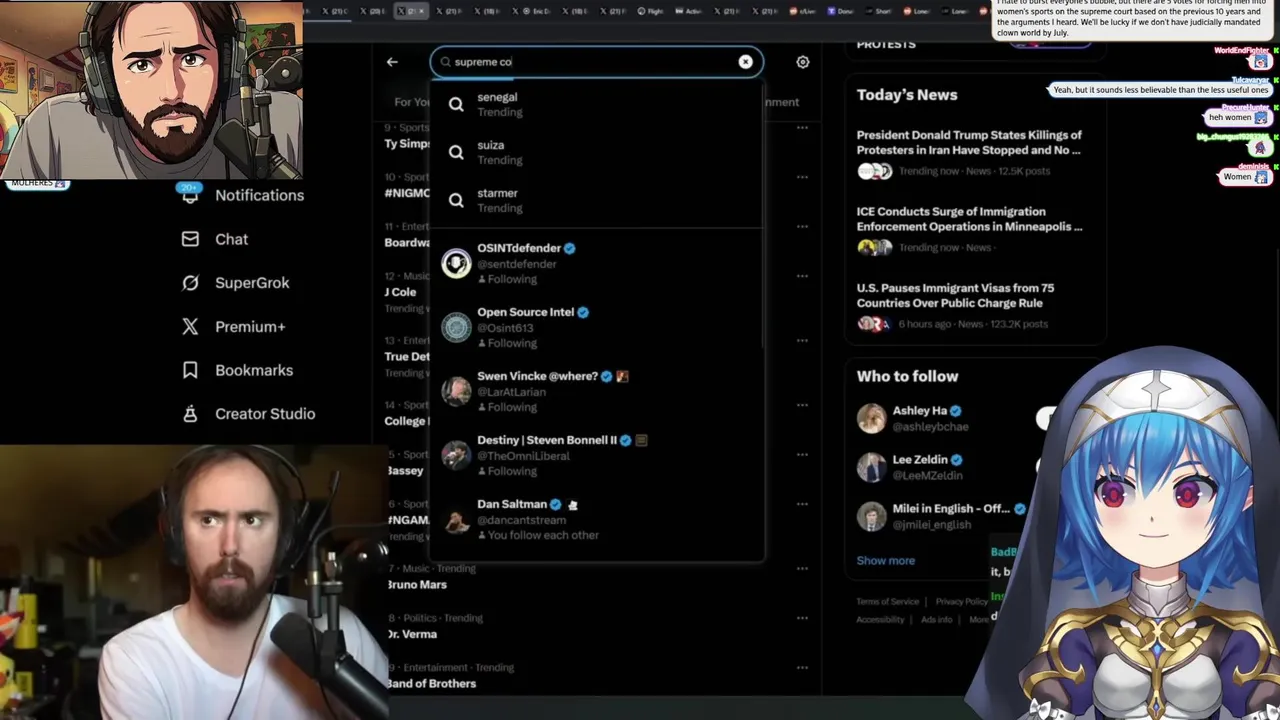Click the Premium+ X logo icon

coord(190,326)
